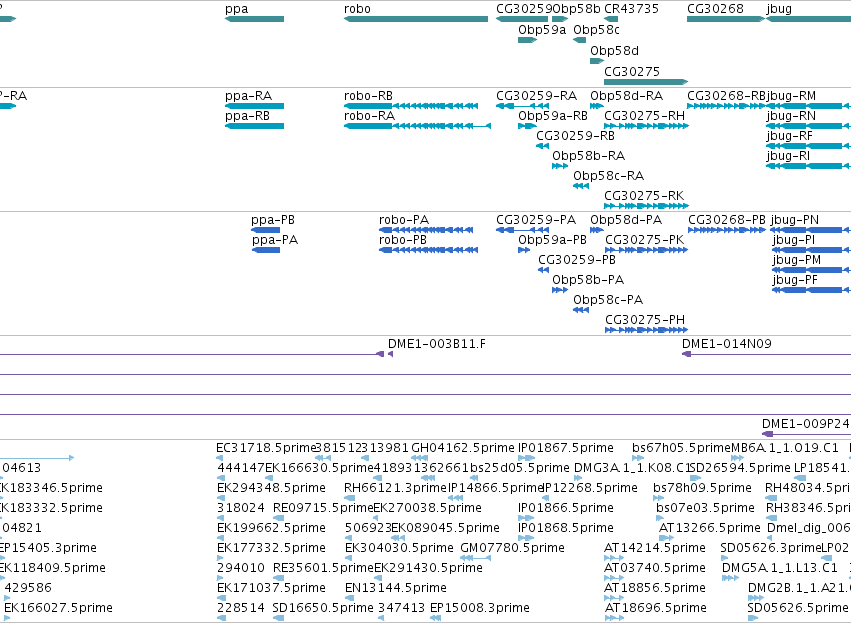Open the CG30275-PH protein feature
Screen dimensions: 851x623
646,330
